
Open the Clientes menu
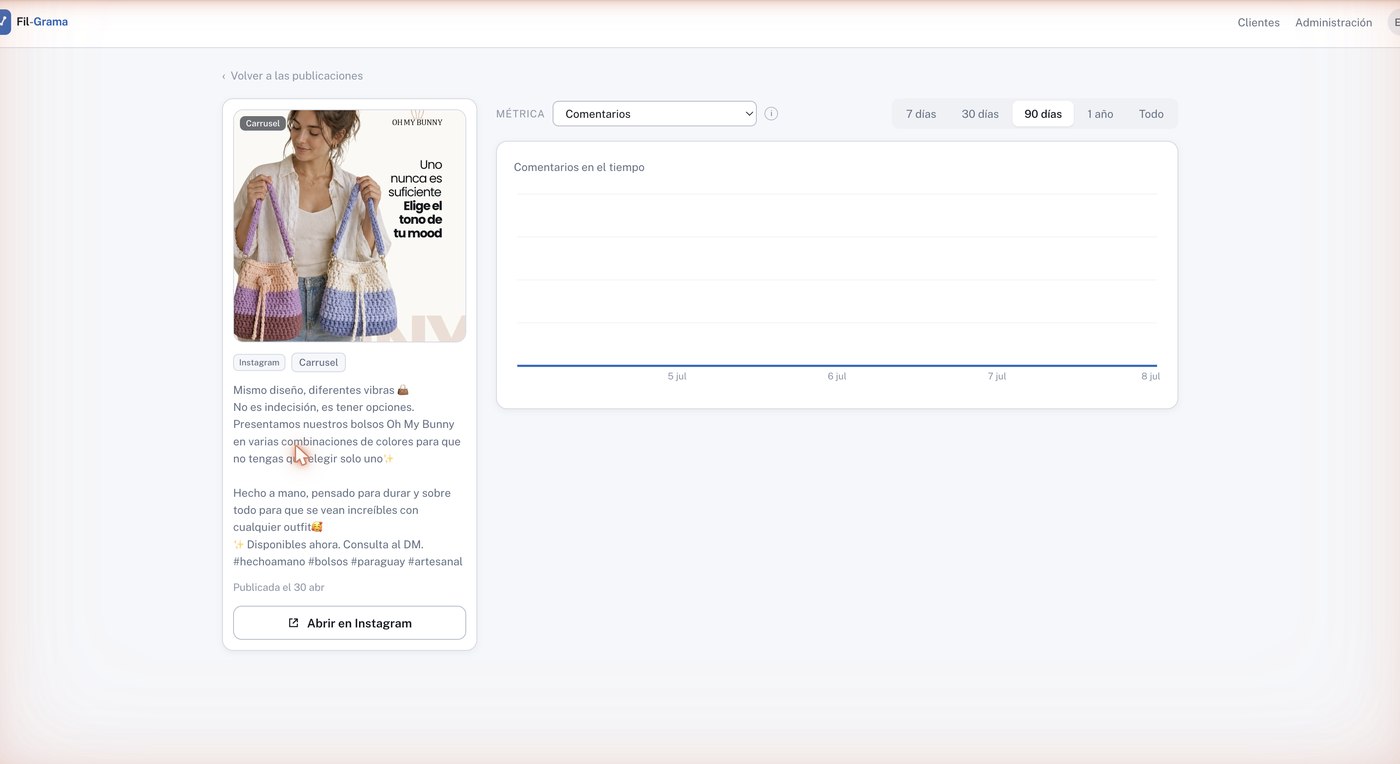tap(1258, 23)
